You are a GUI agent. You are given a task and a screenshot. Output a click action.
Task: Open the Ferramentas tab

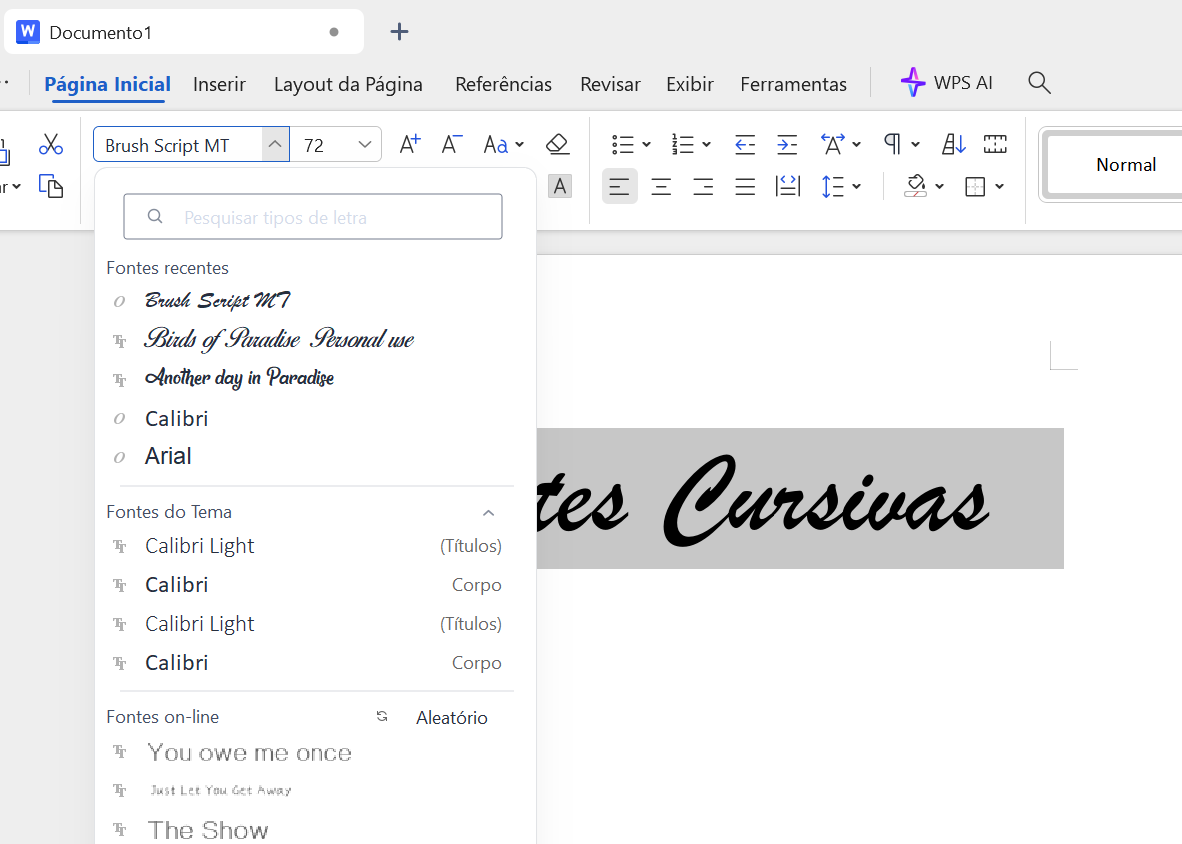pyautogui.click(x=794, y=84)
